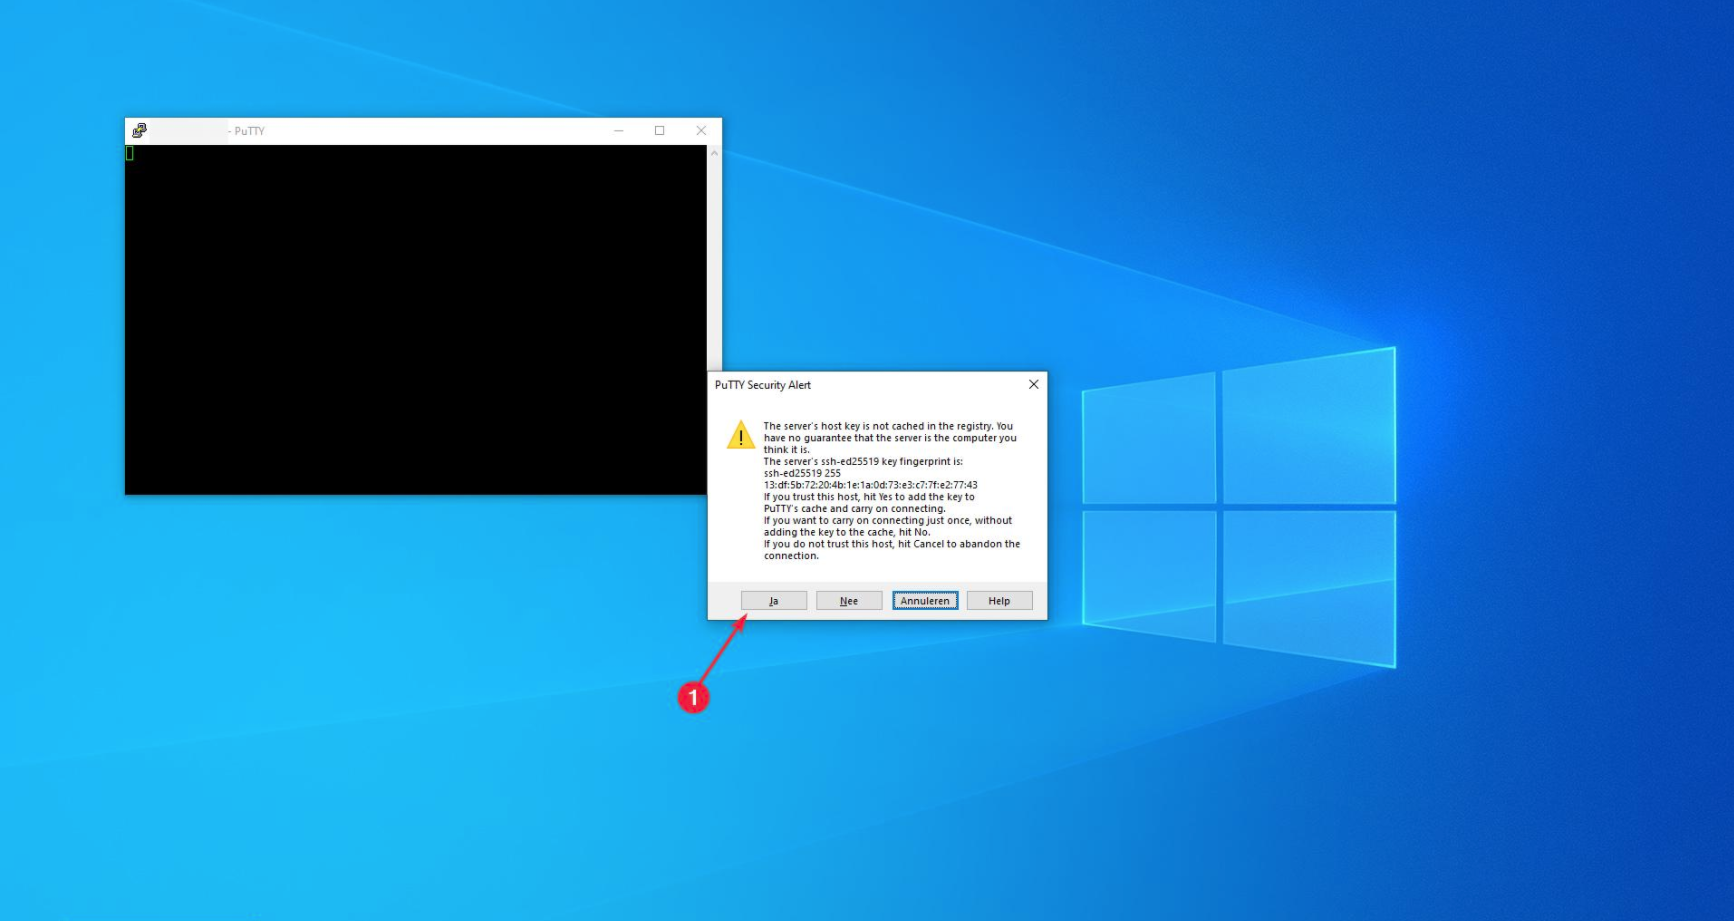Screen dimensions: 1734x921
Task: Open the PuTTY window system menu icon
Action: pos(139,130)
